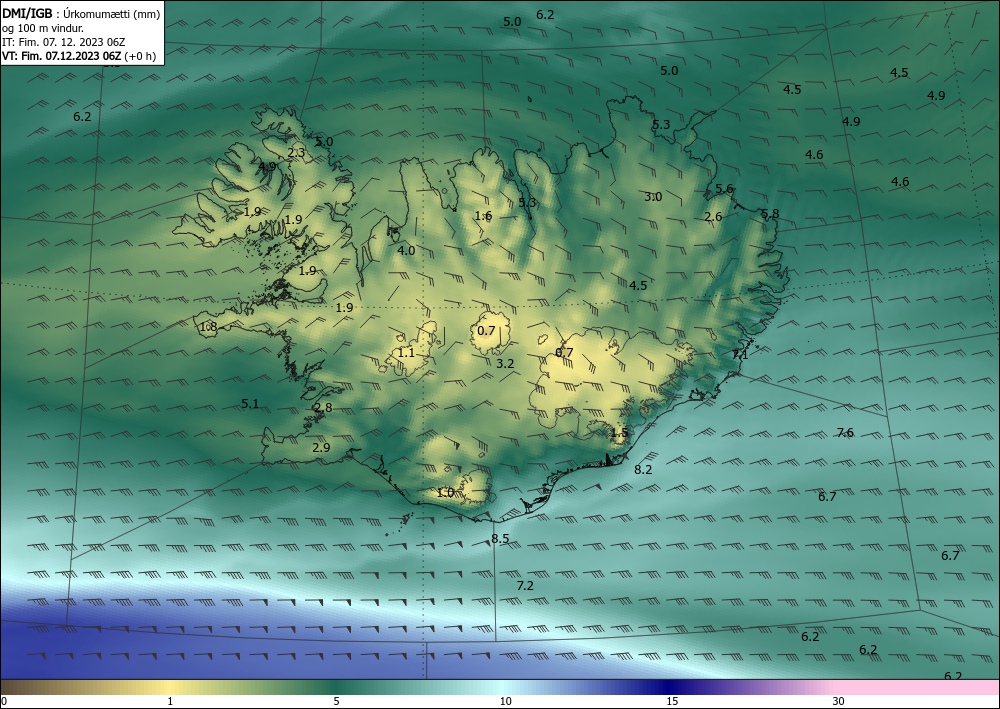Click the 1.5 value on the southeast coast
Image resolution: width=1000 pixels, height=709 pixels.
tap(619, 433)
